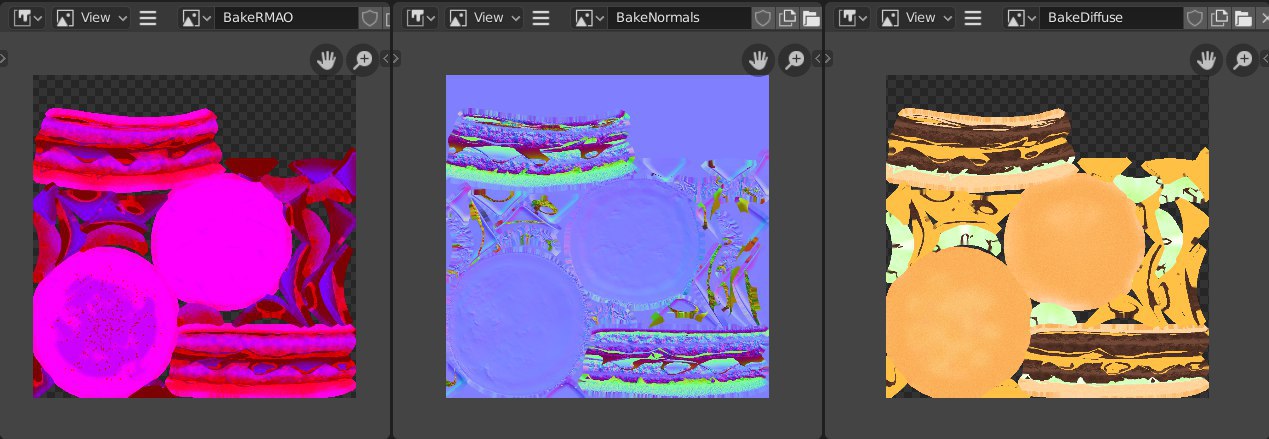Click the baked BakeRMAO texture image
This screenshot has width=1269, height=439.
195,237
